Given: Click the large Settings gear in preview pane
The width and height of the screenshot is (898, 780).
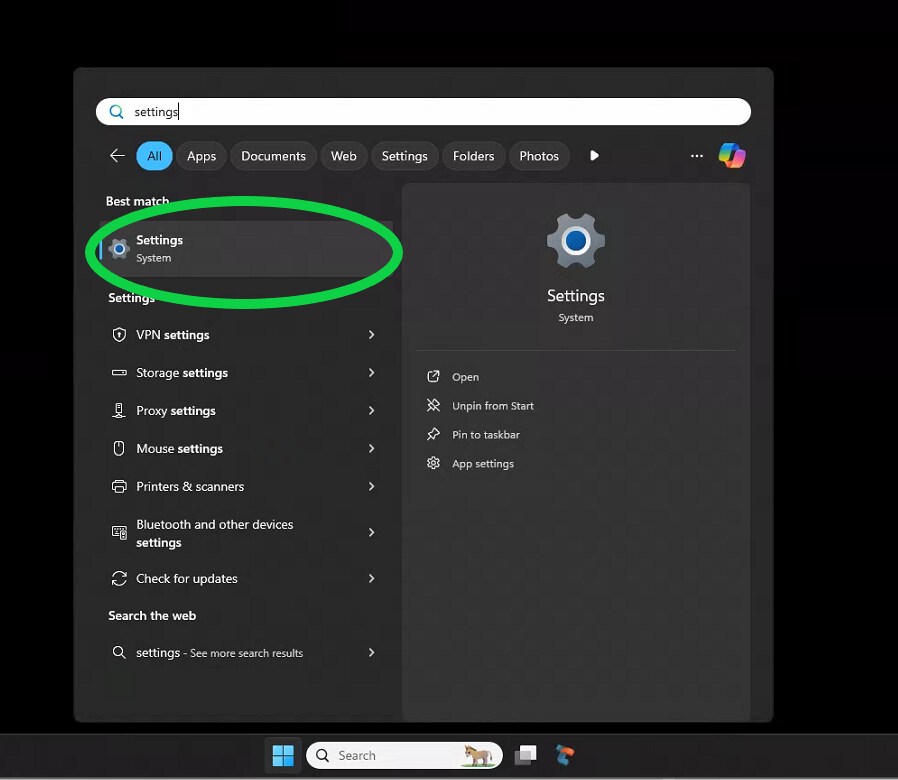Looking at the screenshot, I should [576, 241].
